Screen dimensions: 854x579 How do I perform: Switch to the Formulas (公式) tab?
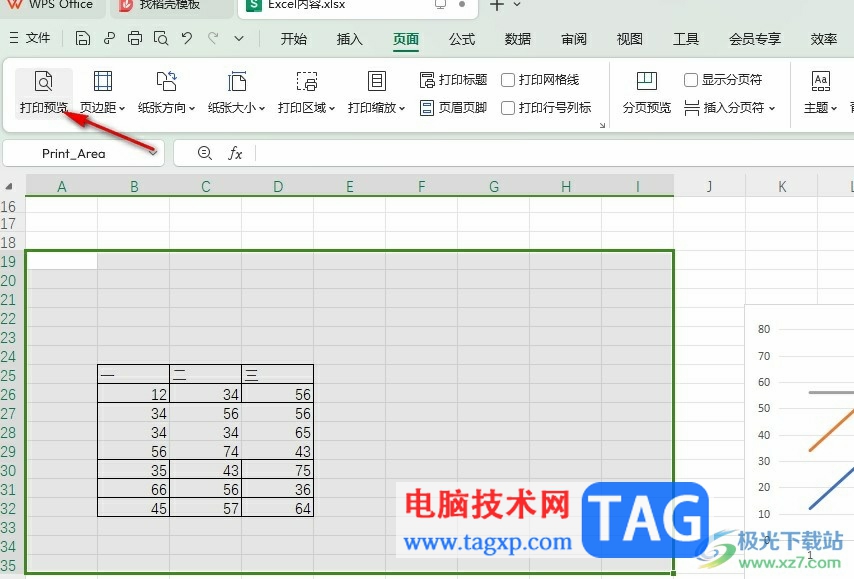(462, 39)
